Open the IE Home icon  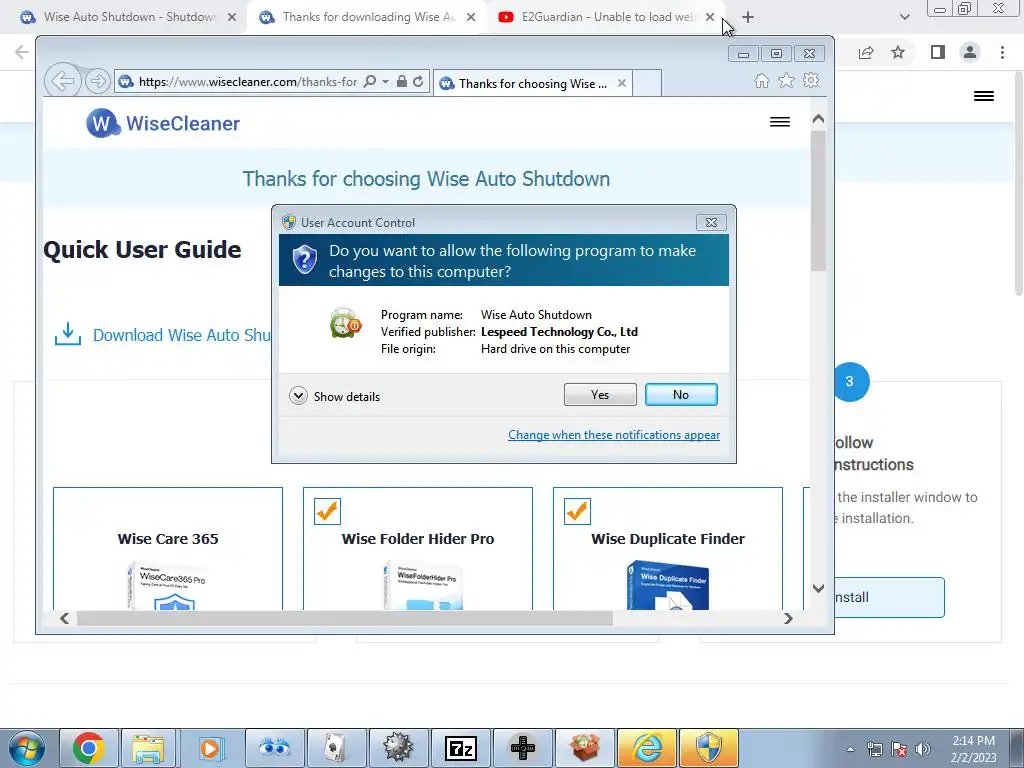pos(761,80)
